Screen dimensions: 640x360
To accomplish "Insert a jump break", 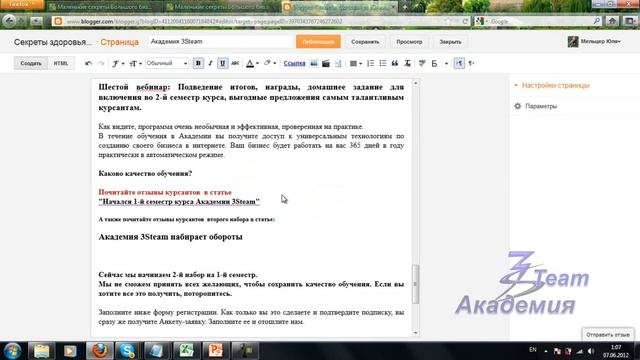I will (x=338, y=63).
